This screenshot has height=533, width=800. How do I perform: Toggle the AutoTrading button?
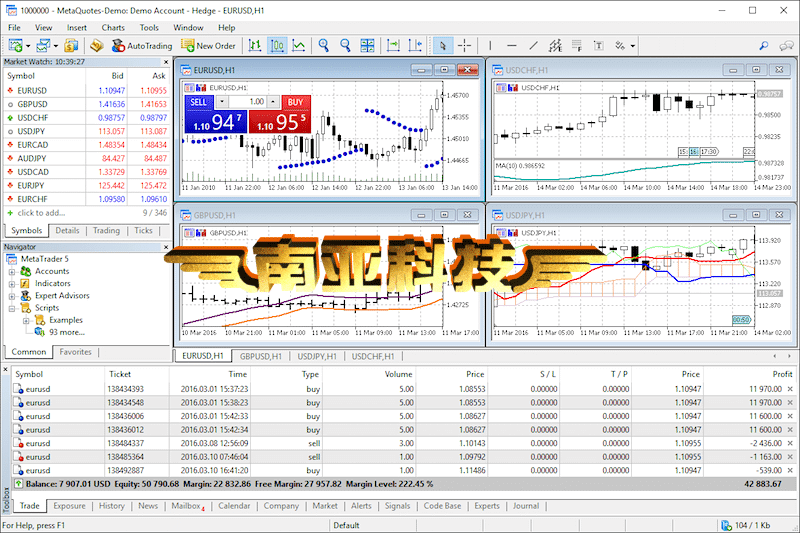[x=142, y=45]
